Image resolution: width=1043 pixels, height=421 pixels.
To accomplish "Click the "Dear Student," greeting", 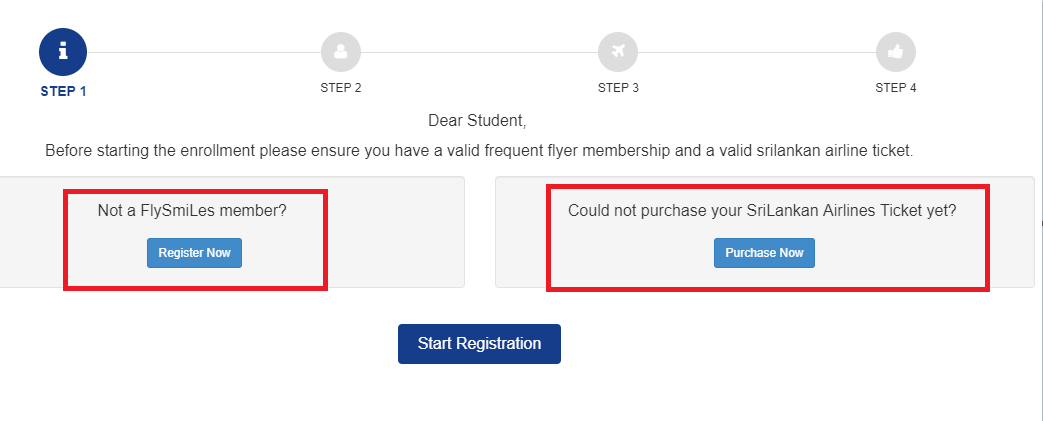I will point(477,121).
